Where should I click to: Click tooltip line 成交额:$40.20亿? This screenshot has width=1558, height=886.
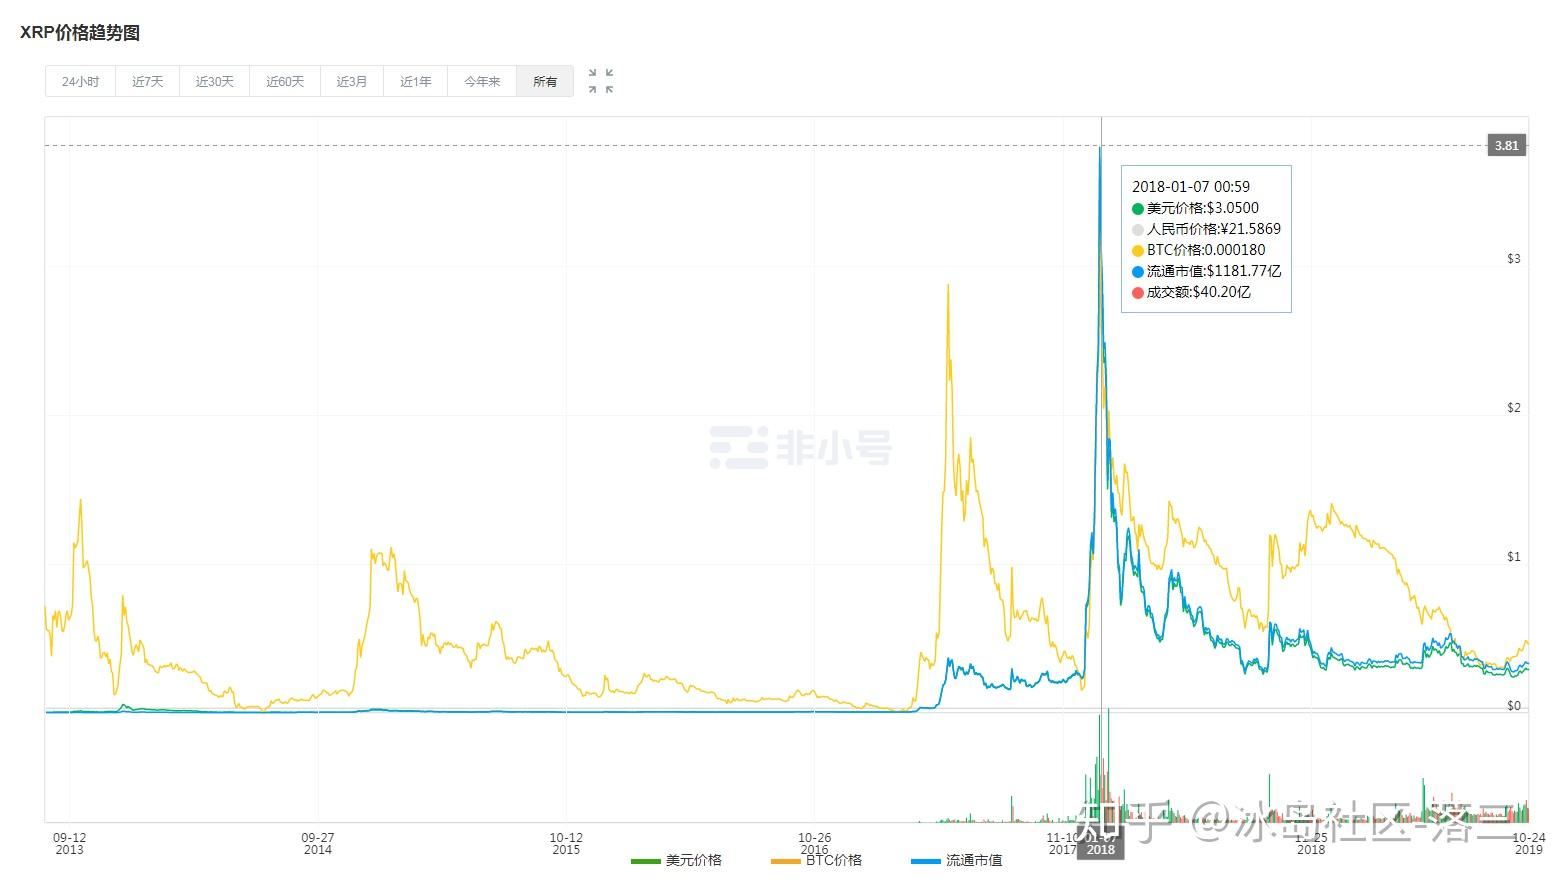click(1191, 292)
